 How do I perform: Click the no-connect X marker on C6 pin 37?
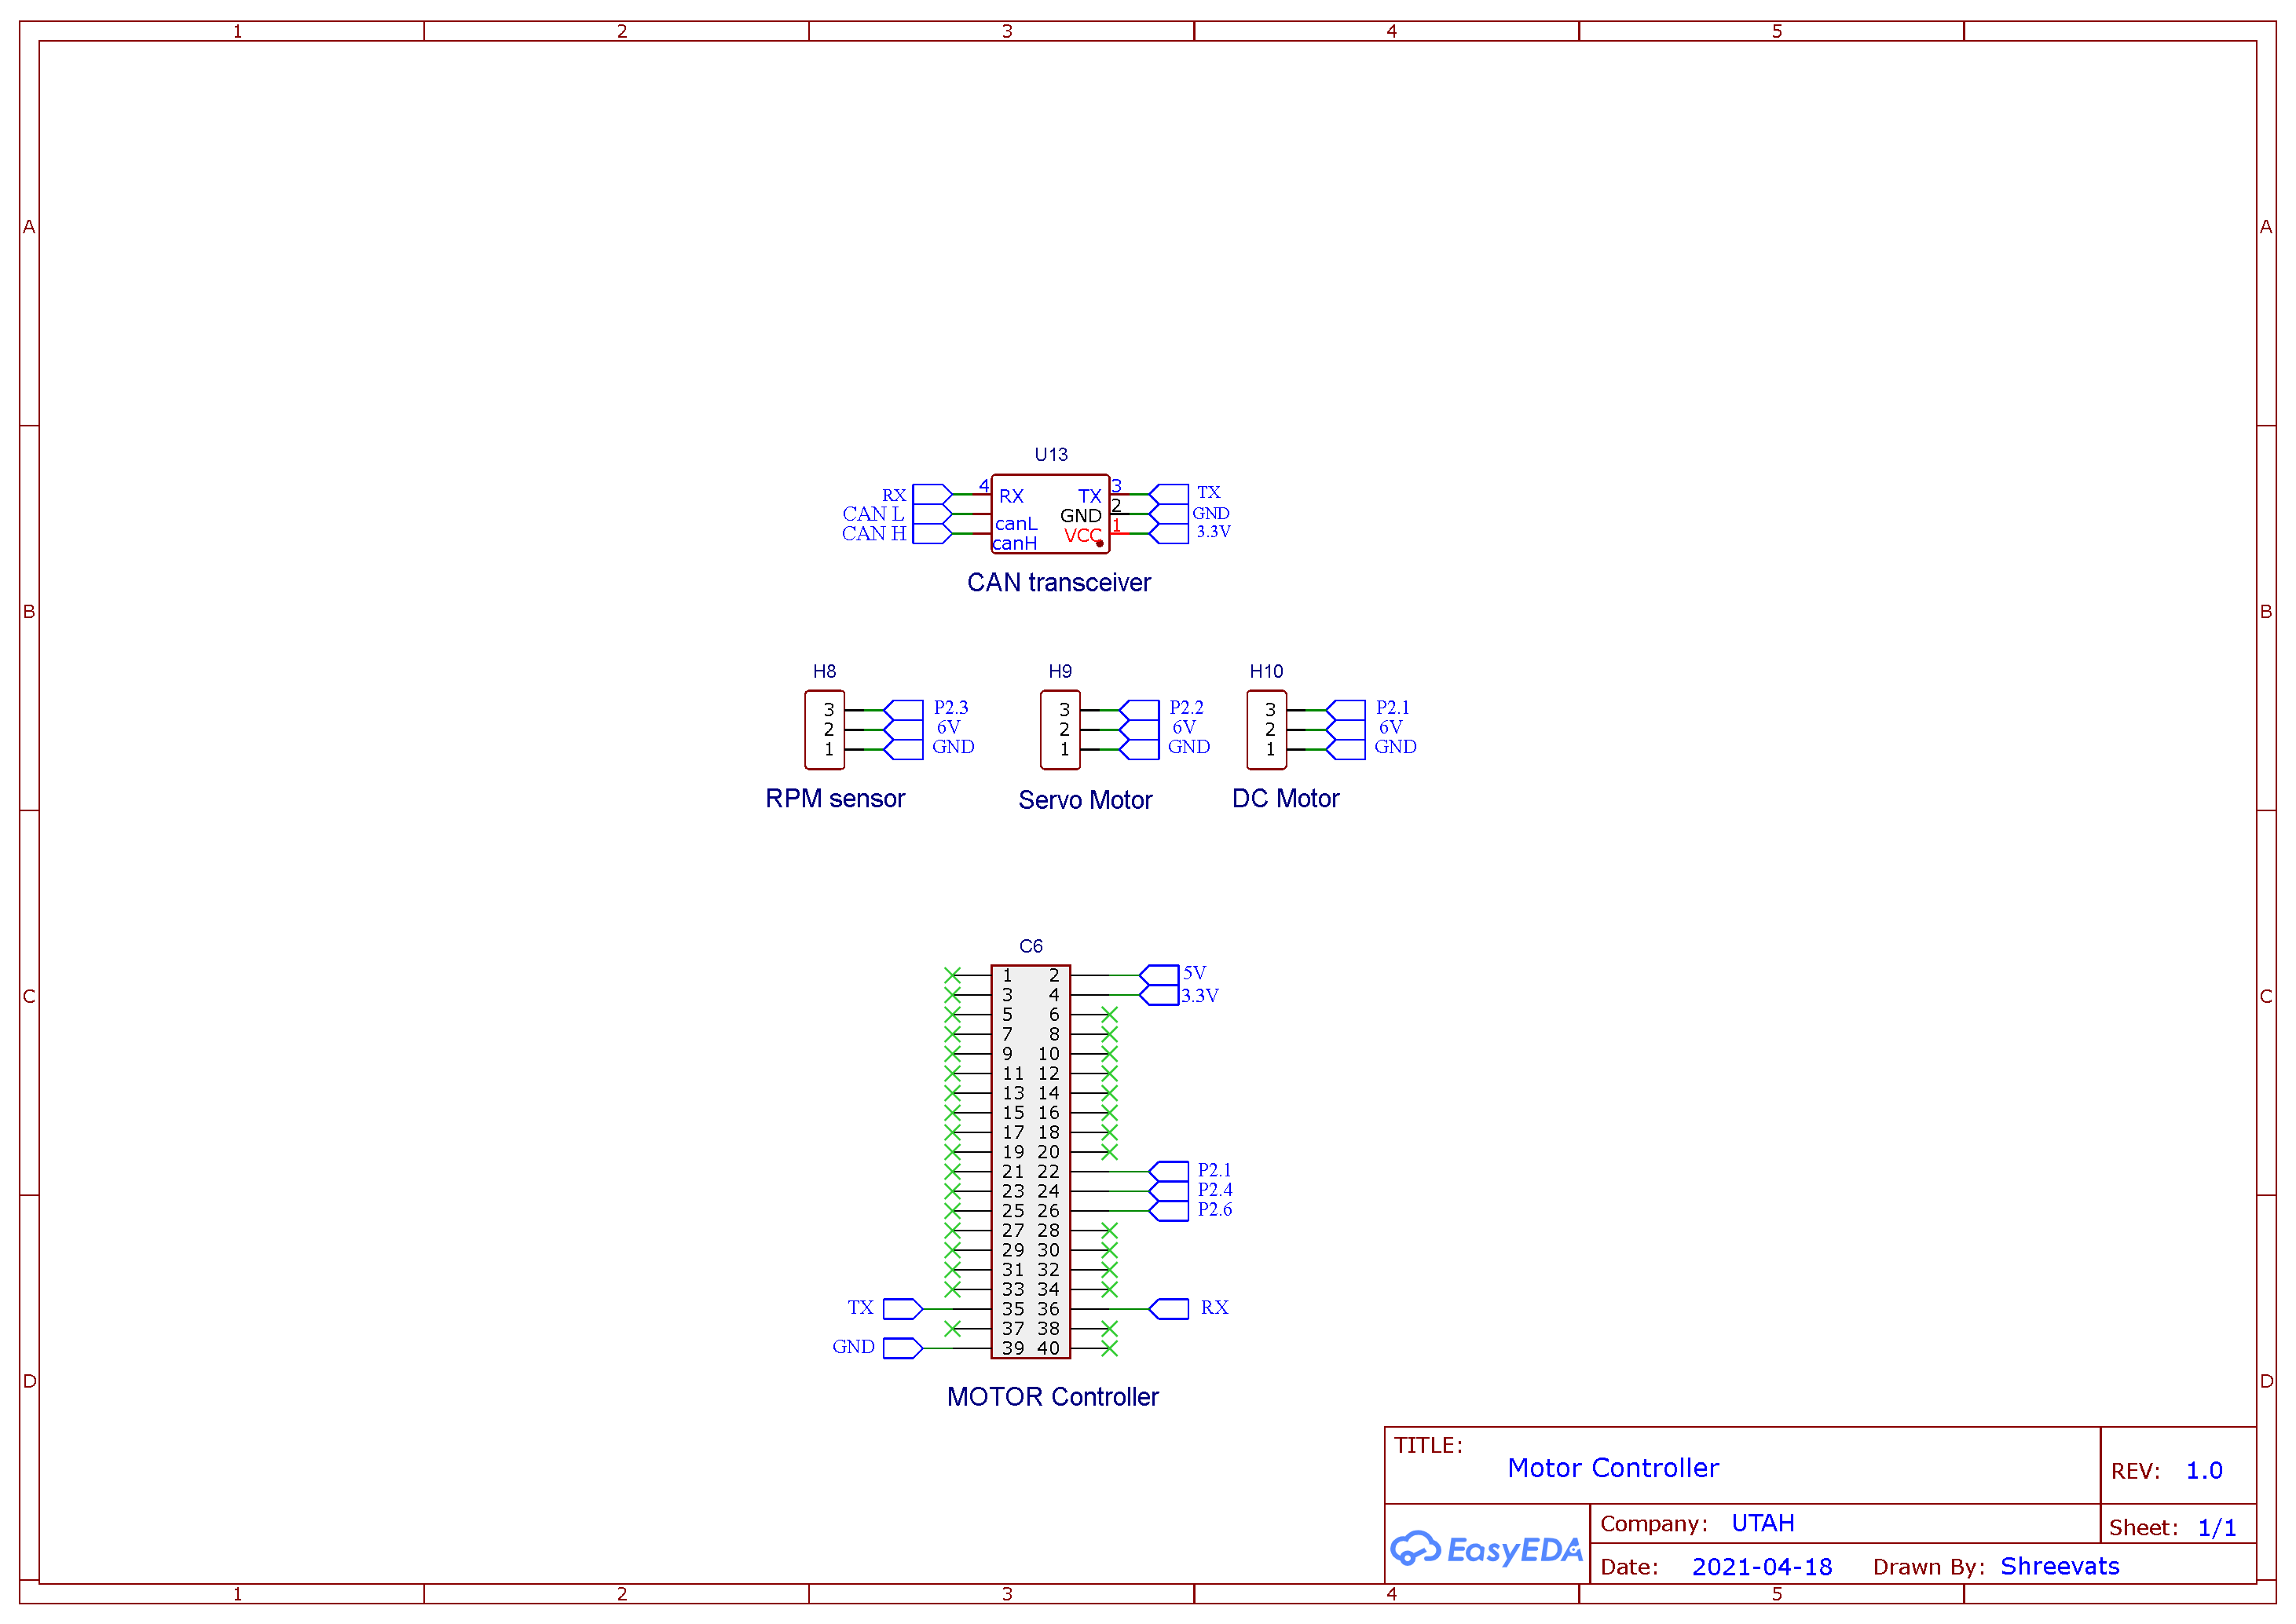(x=952, y=1328)
